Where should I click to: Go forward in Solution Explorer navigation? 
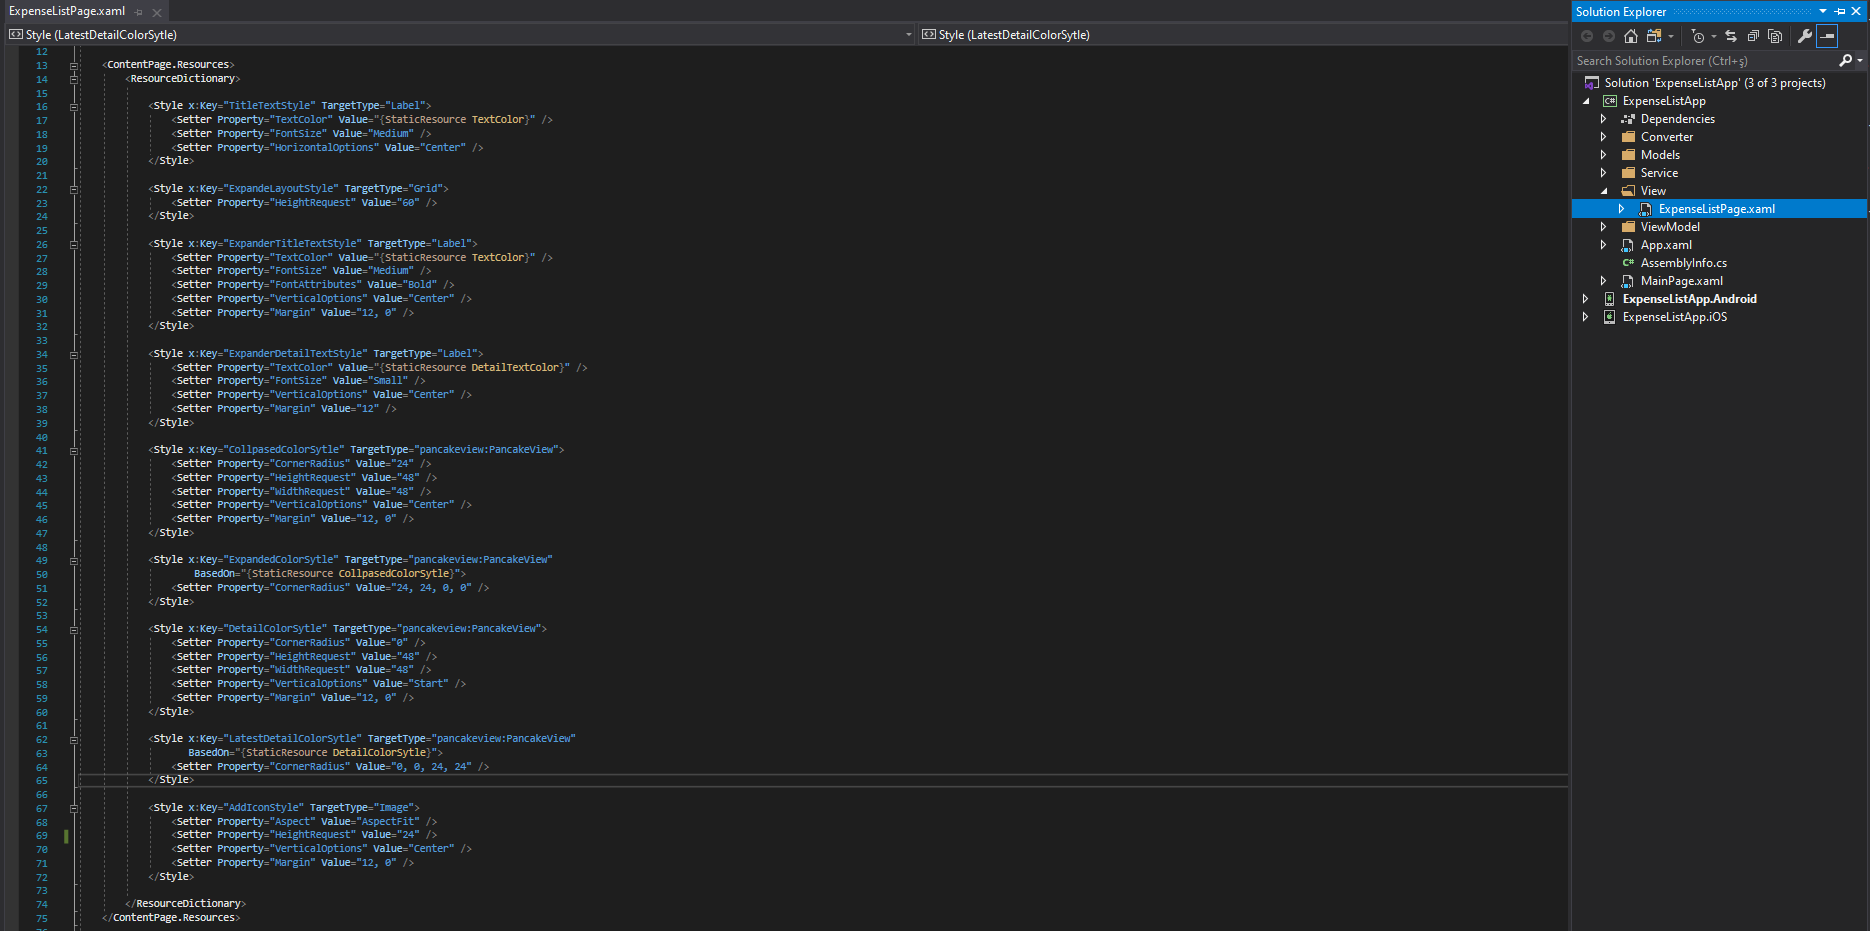(1609, 36)
